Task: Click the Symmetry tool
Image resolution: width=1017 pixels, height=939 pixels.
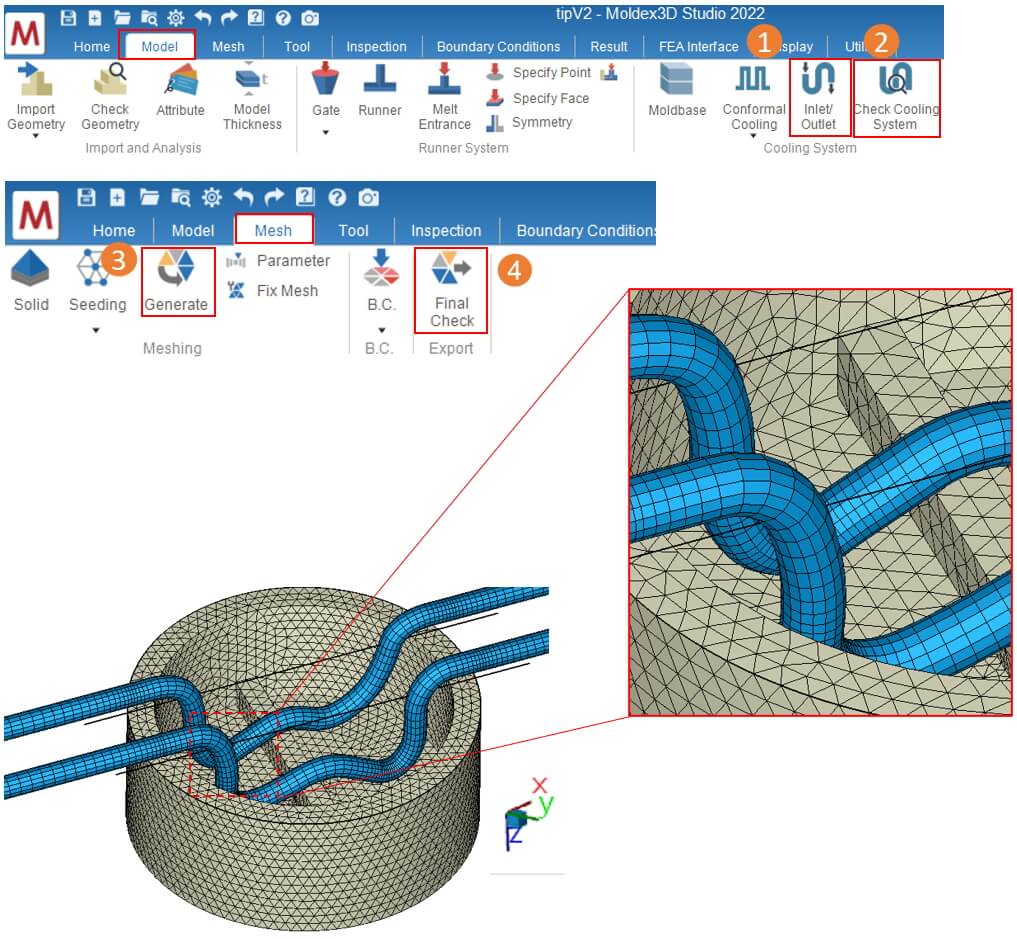Action: (529, 123)
